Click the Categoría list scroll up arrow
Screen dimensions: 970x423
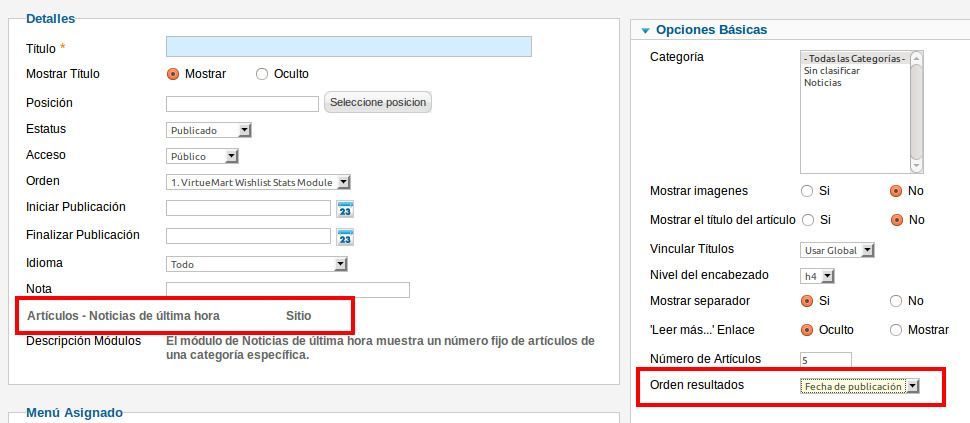coord(917,58)
